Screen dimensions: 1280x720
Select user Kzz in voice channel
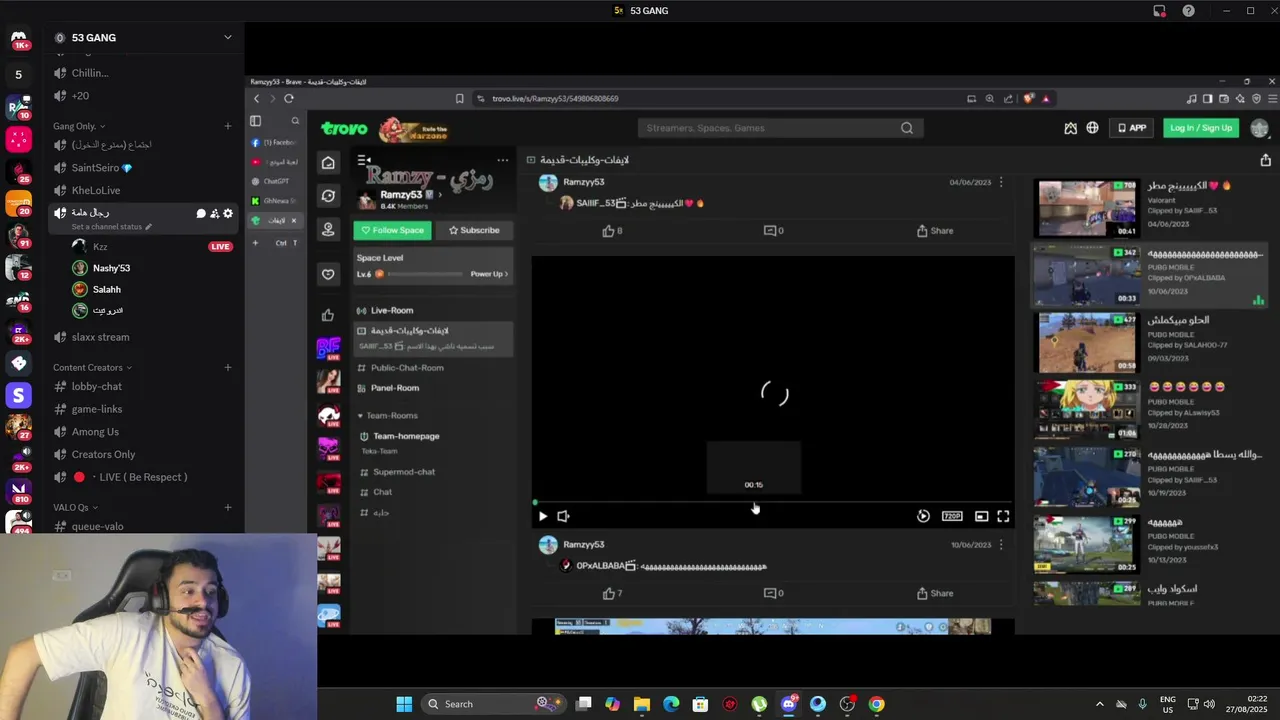point(100,246)
